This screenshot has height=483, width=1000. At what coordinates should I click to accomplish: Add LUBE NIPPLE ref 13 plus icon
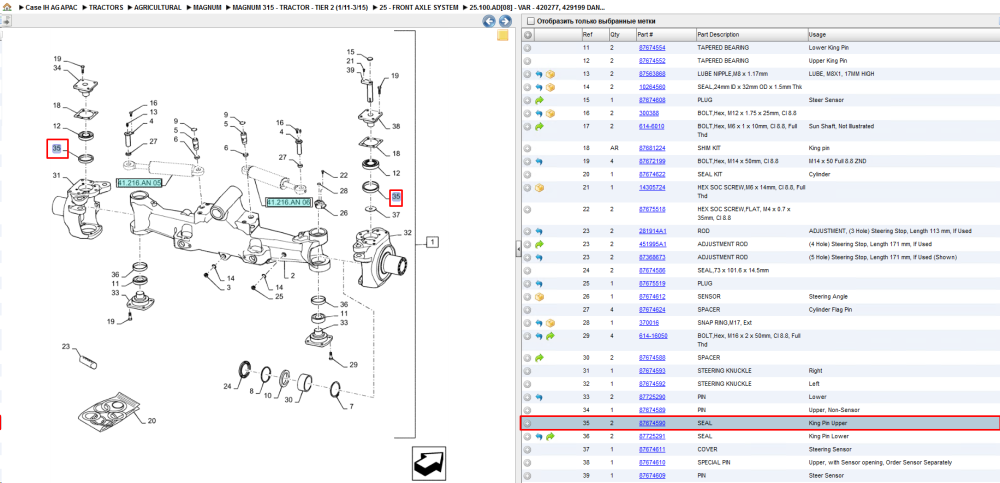pos(527,74)
